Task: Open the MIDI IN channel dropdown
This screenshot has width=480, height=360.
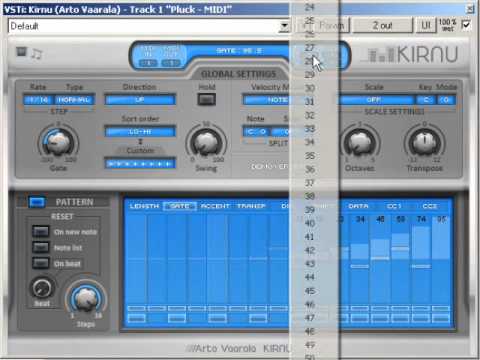Action: point(148,63)
